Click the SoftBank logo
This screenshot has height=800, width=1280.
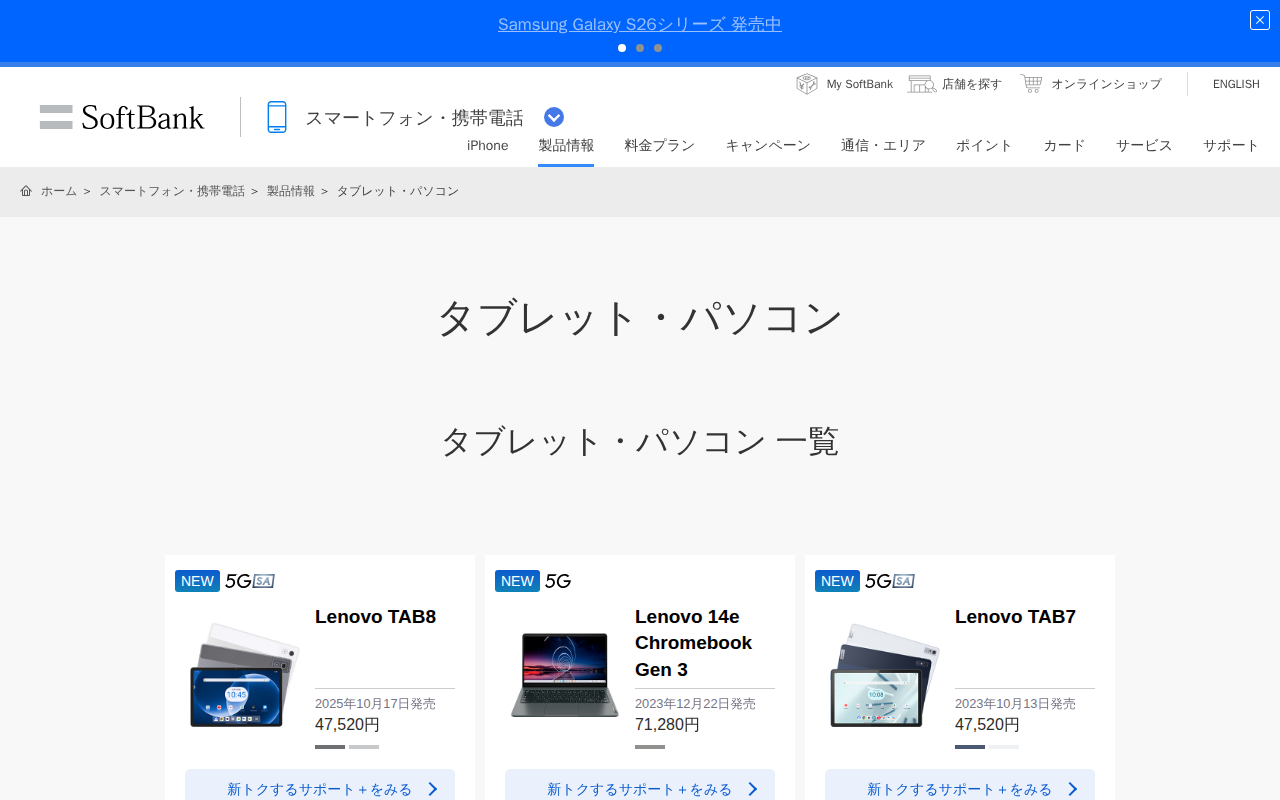point(122,117)
